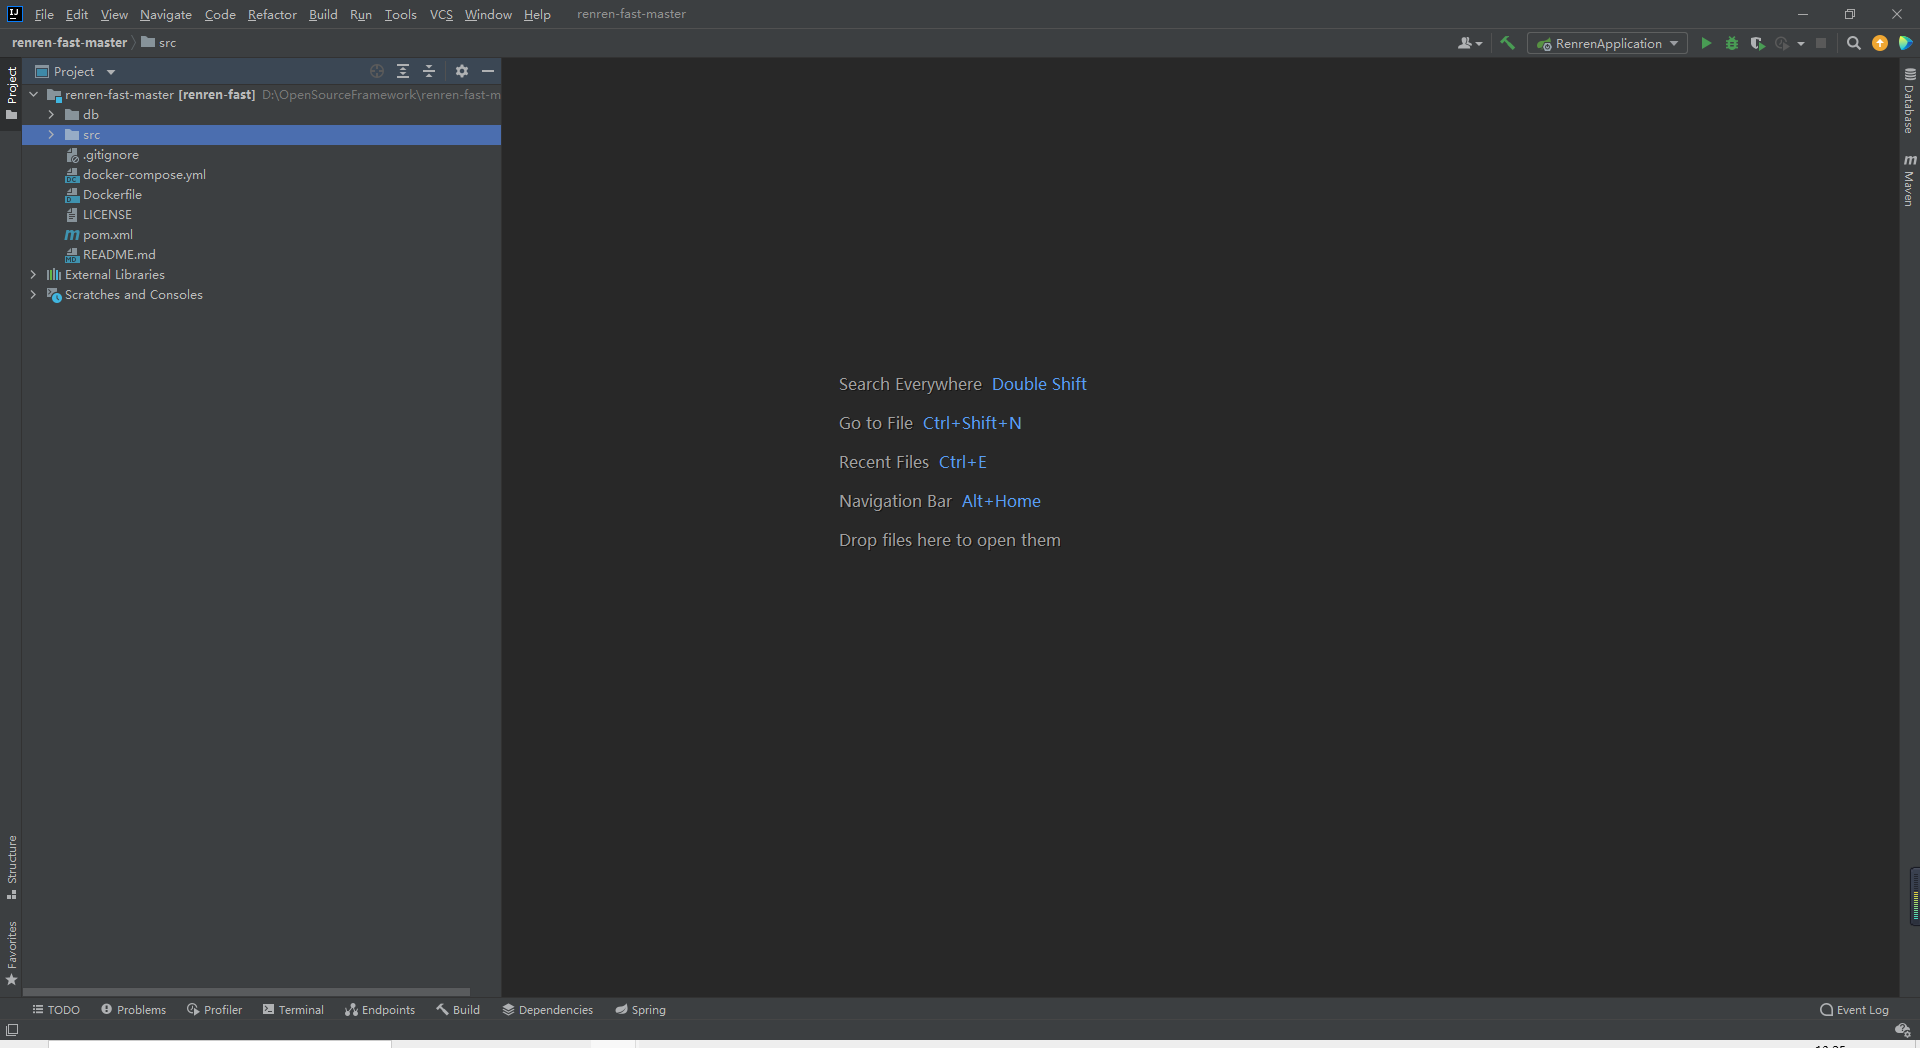Image resolution: width=1920 pixels, height=1048 pixels.
Task: Run RenrenApplication with Coverage shield icon
Action: coord(1757,43)
